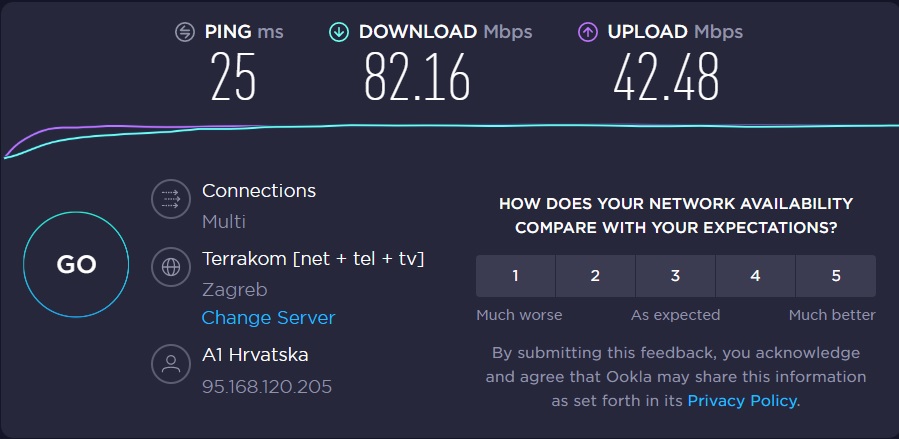Rate network availability as 1
The width and height of the screenshot is (899, 439).
click(x=515, y=276)
